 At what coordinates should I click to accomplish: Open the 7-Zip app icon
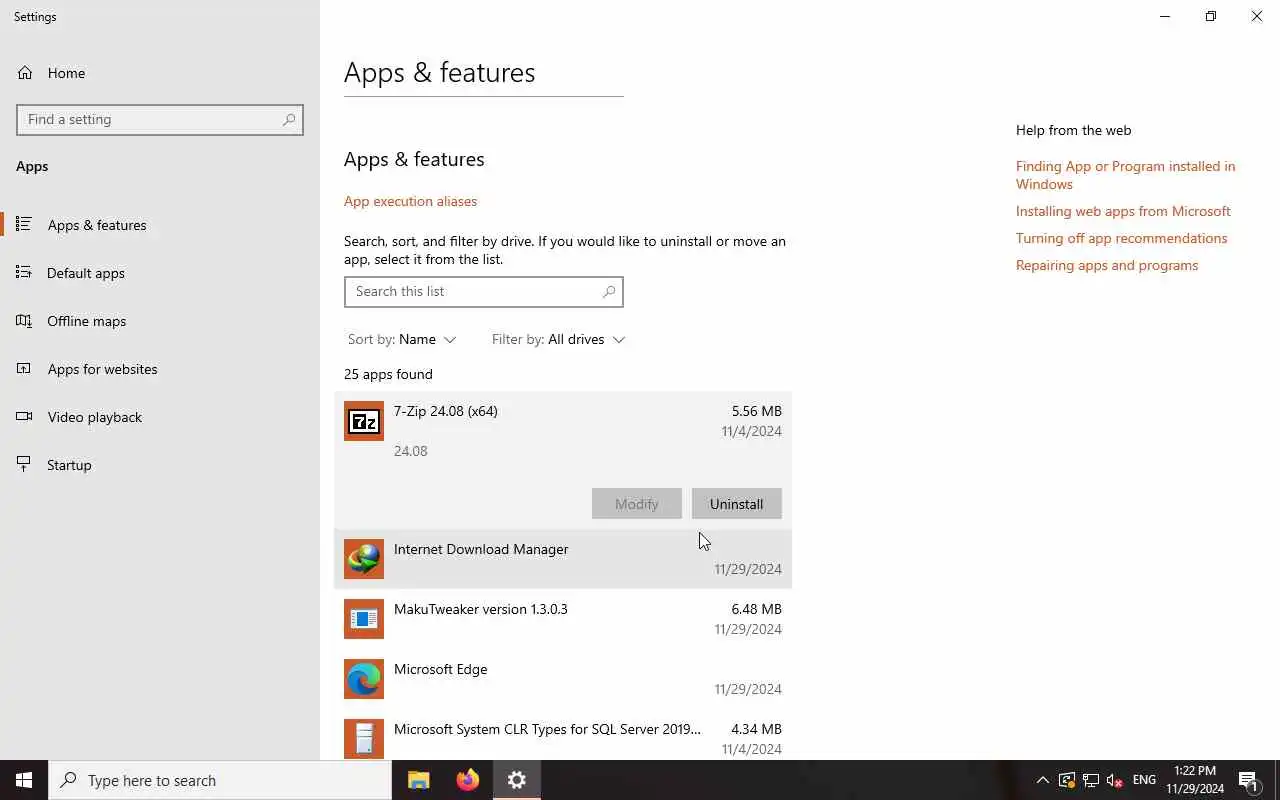[364, 421]
